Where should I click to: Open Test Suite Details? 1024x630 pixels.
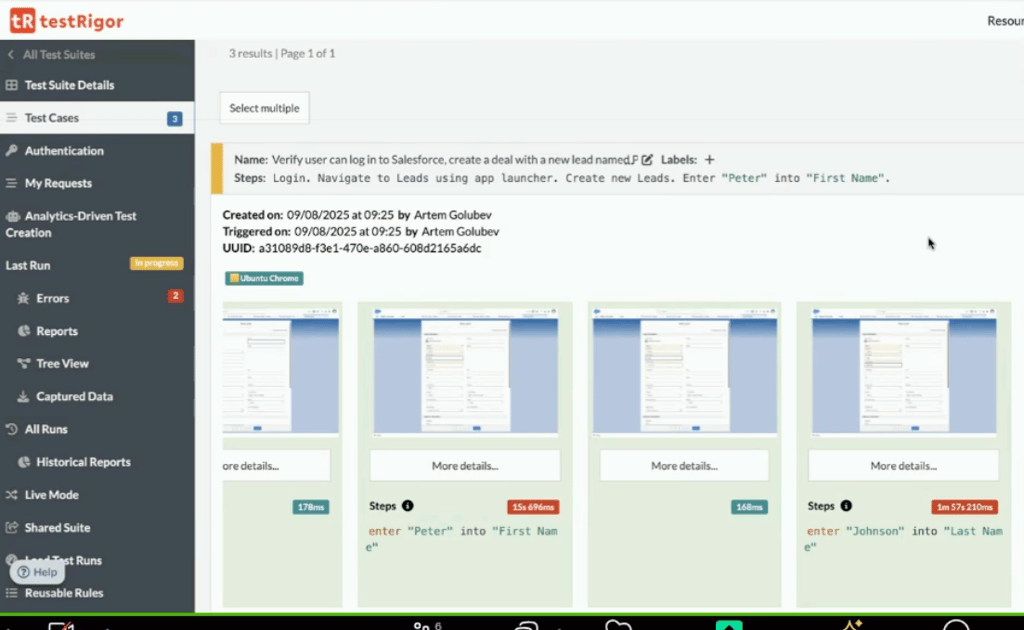tap(69, 85)
